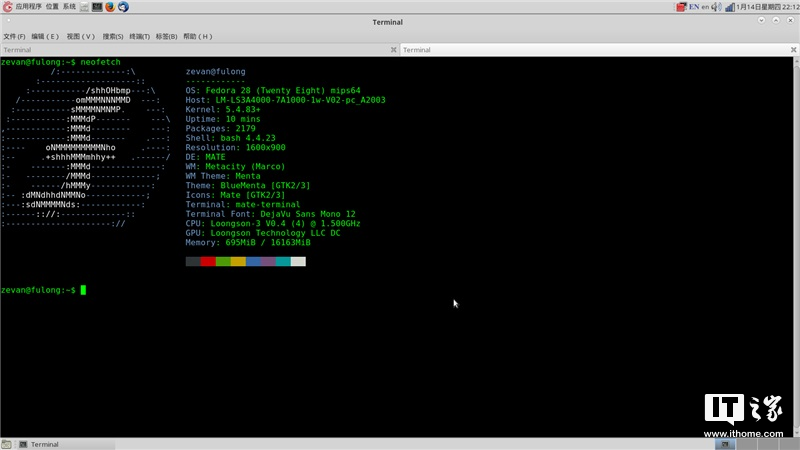800x450 pixels.
Task: Click the terminal prompt cursor
Action: tap(83, 290)
